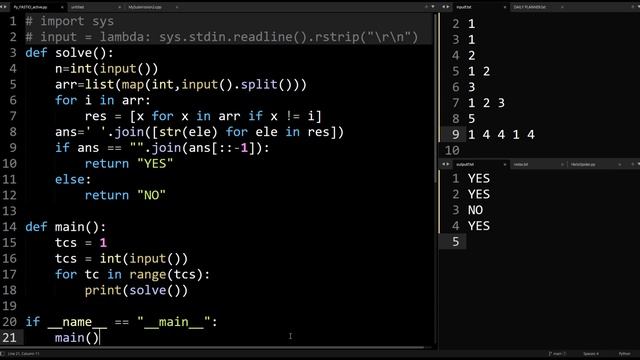Click the Python syntax selector in status bar
Viewport: 640px width, 360px height.
tap(624, 354)
